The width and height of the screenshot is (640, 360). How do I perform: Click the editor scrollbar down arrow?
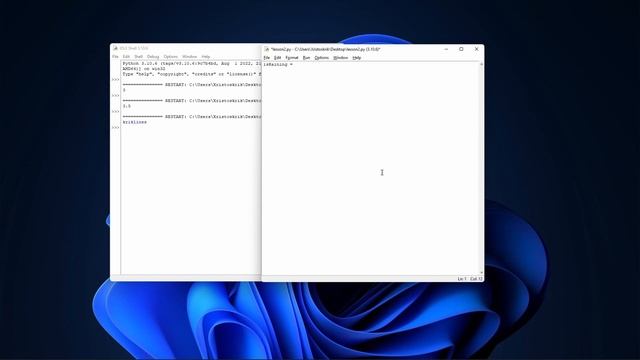[482, 272]
